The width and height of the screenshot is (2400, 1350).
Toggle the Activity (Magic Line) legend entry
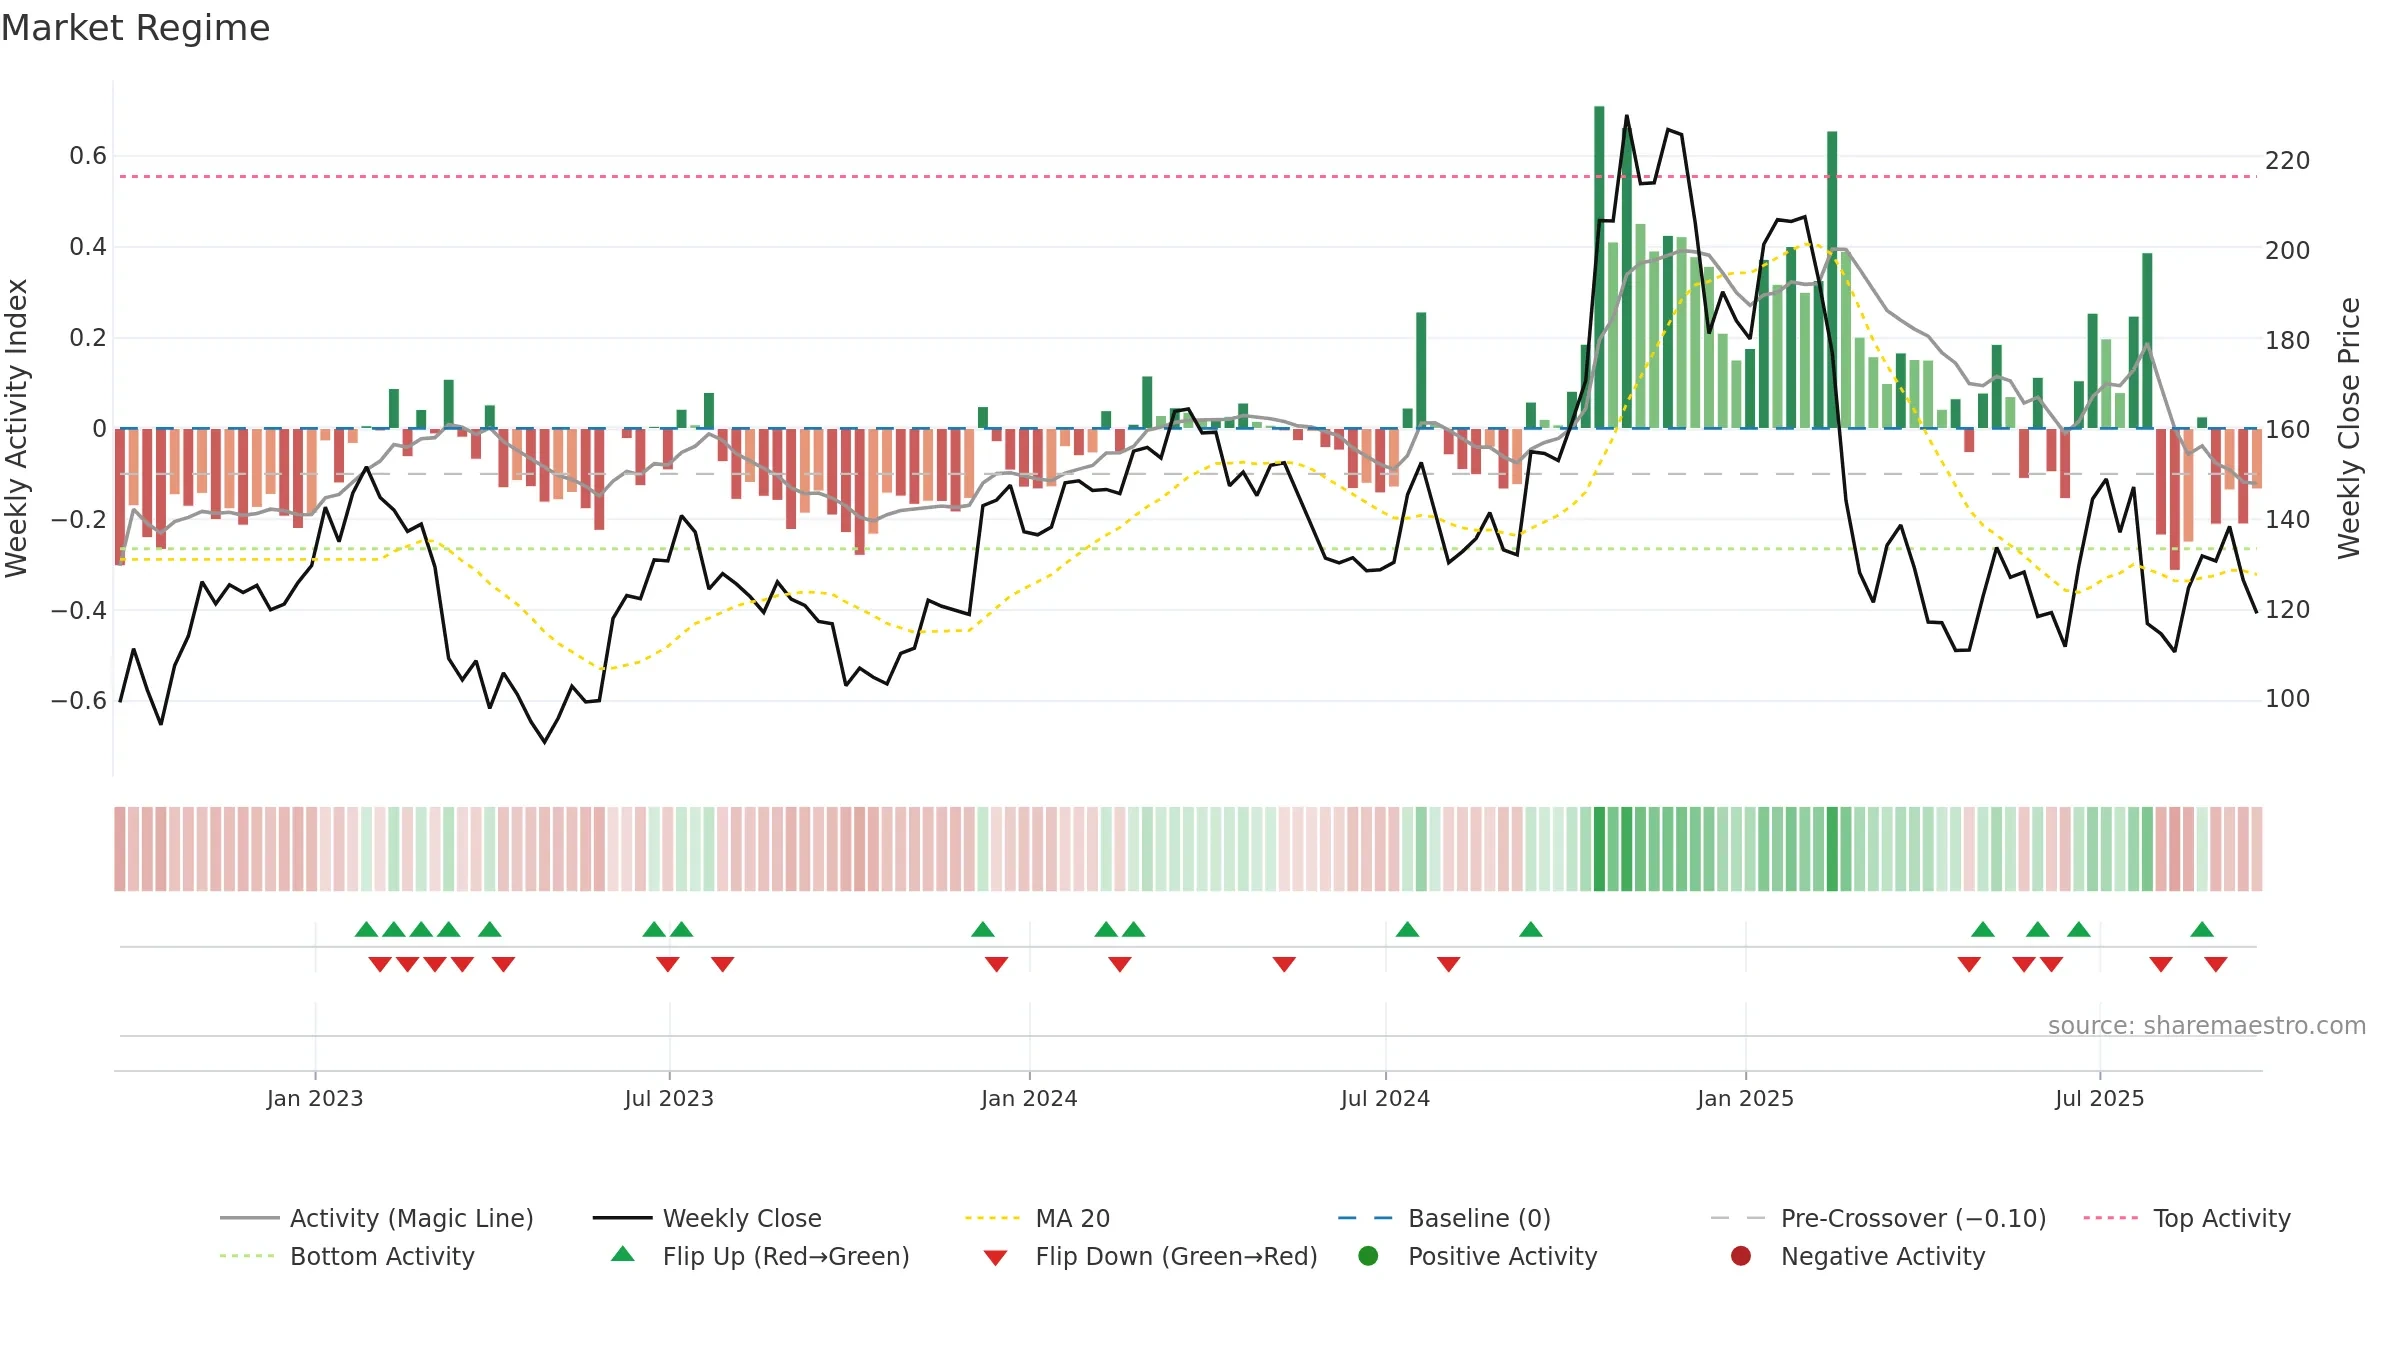point(377,1218)
